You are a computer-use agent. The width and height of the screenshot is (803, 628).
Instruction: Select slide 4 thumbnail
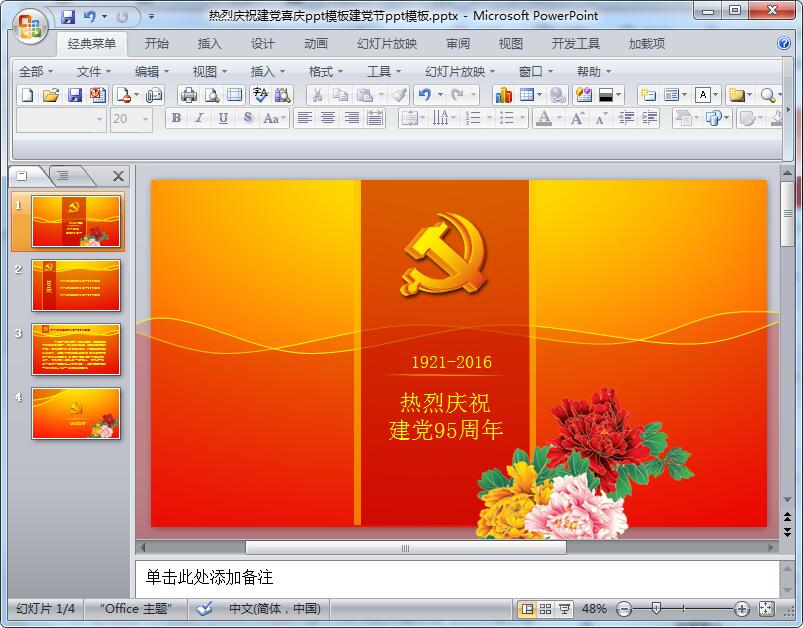pyautogui.click(x=76, y=413)
